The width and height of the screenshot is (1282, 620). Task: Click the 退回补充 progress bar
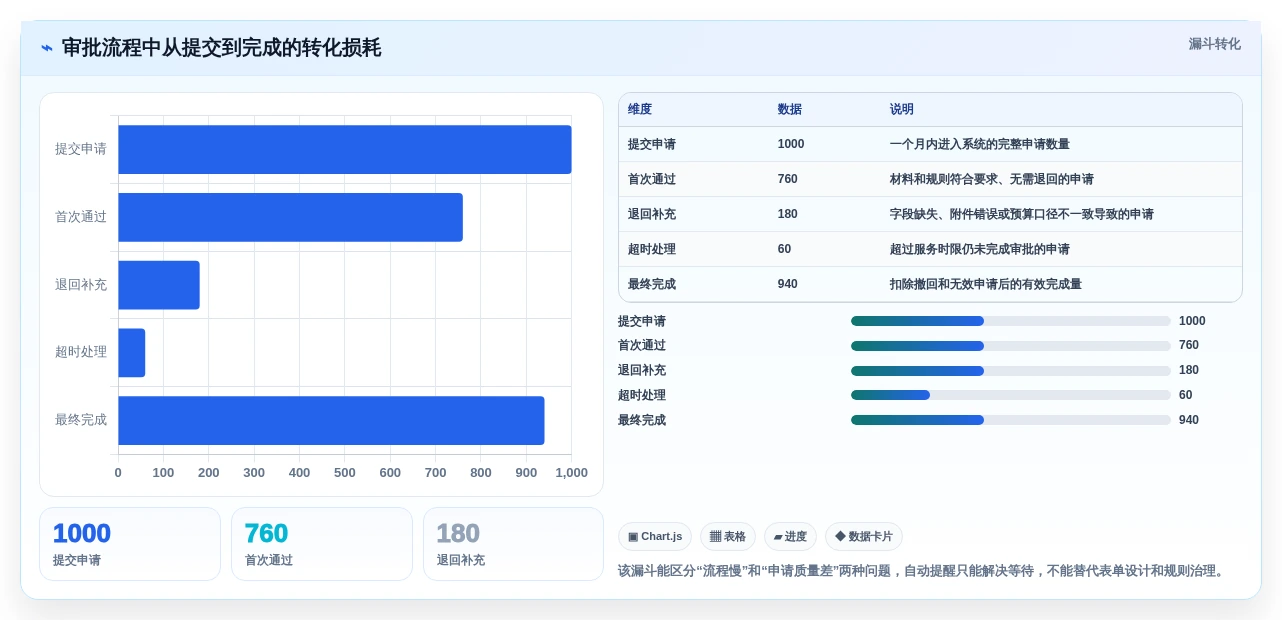1010,371
